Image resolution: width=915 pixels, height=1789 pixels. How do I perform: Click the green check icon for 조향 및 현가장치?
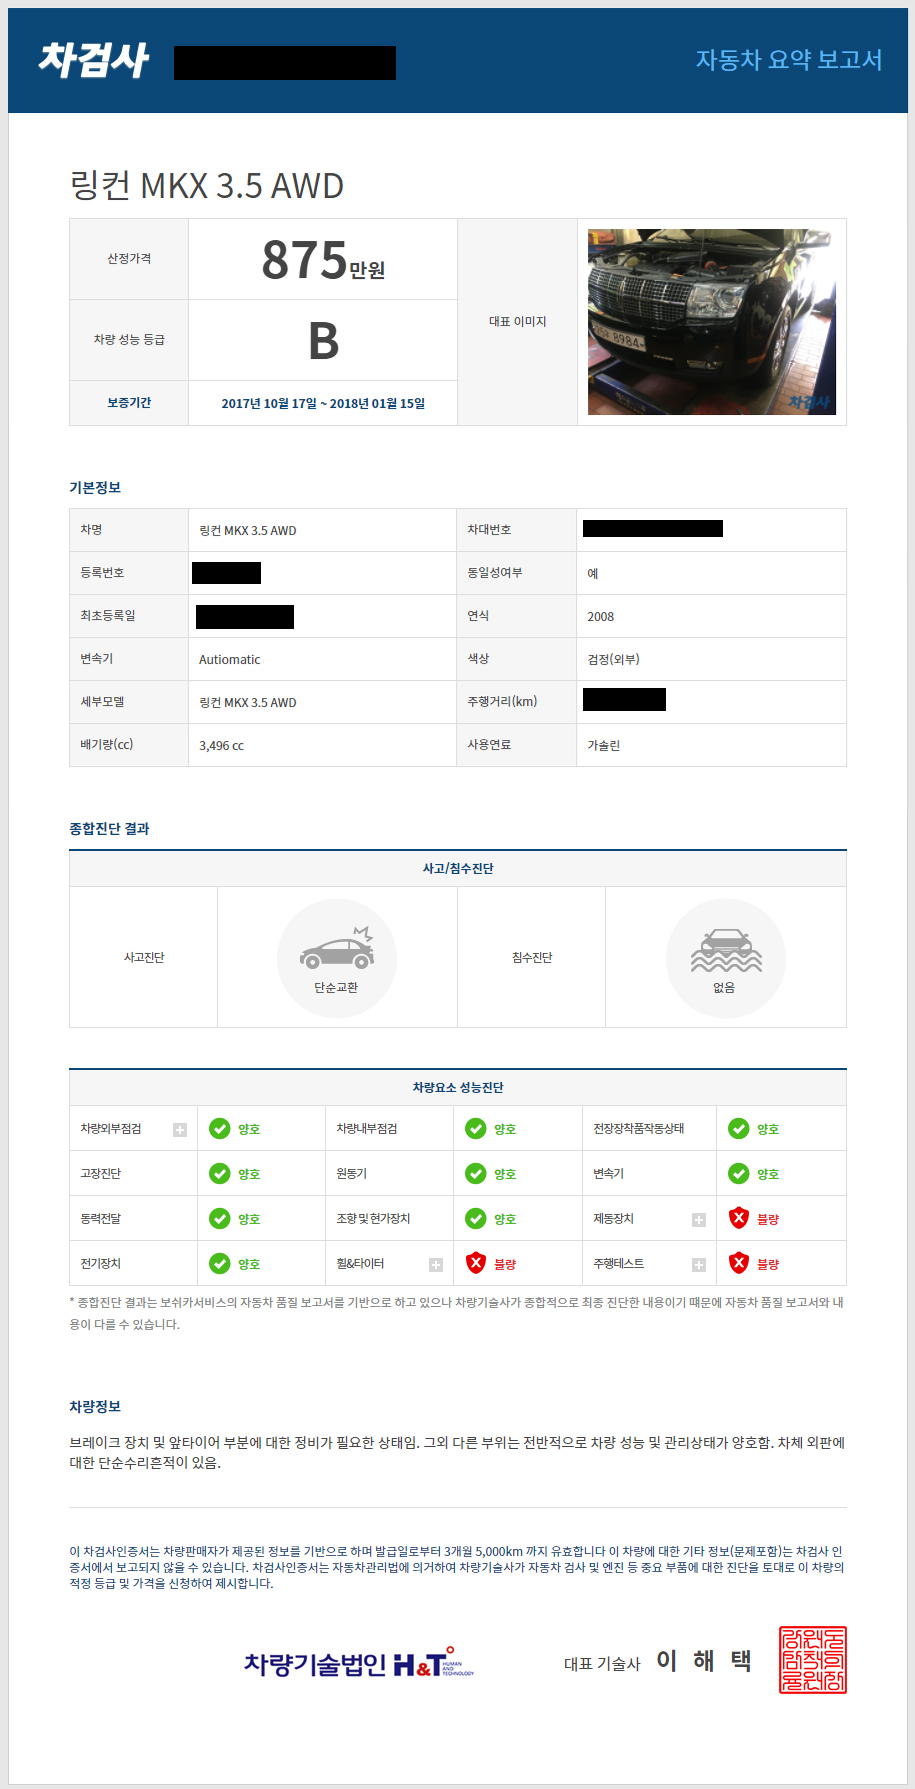pos(476,1219)
